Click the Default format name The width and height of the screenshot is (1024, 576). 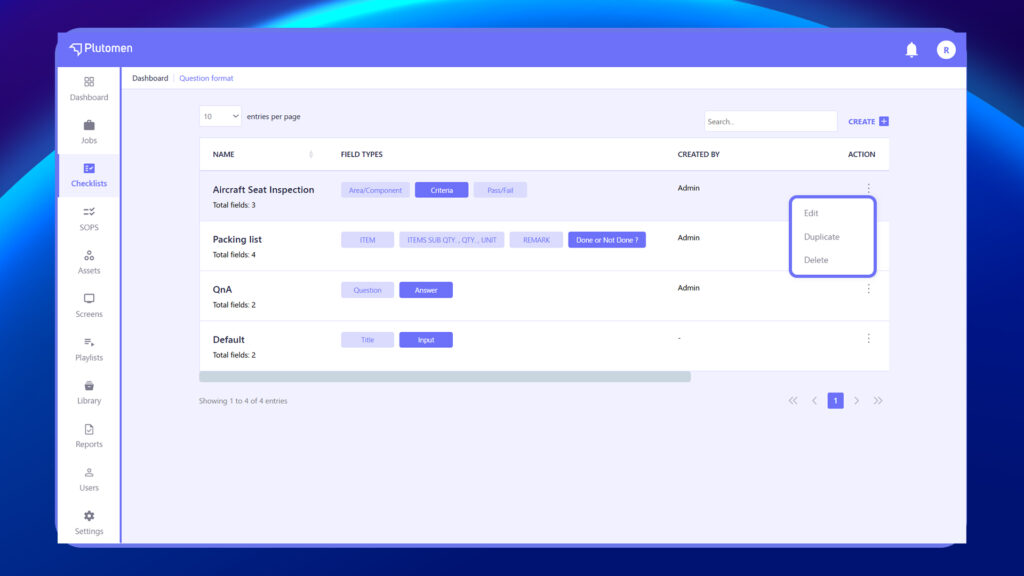click(x=229, y=340)
